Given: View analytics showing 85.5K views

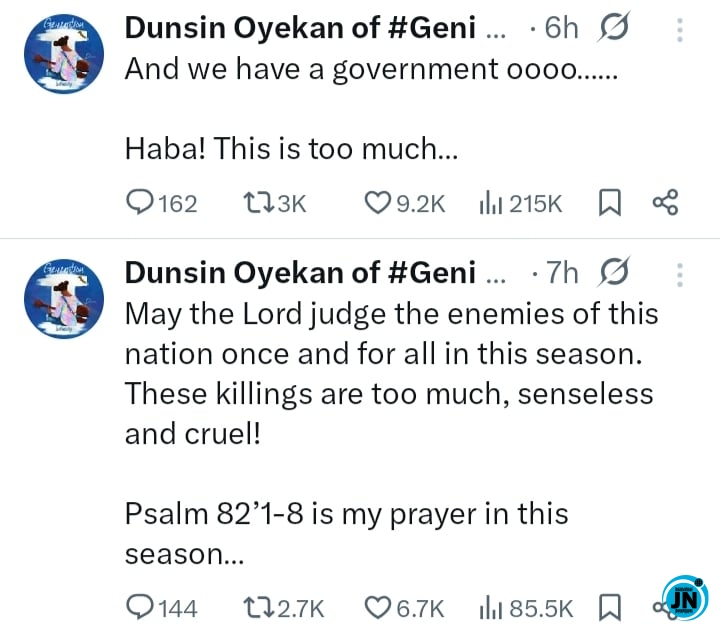Looking at the screenshot, I should point(489,607).
